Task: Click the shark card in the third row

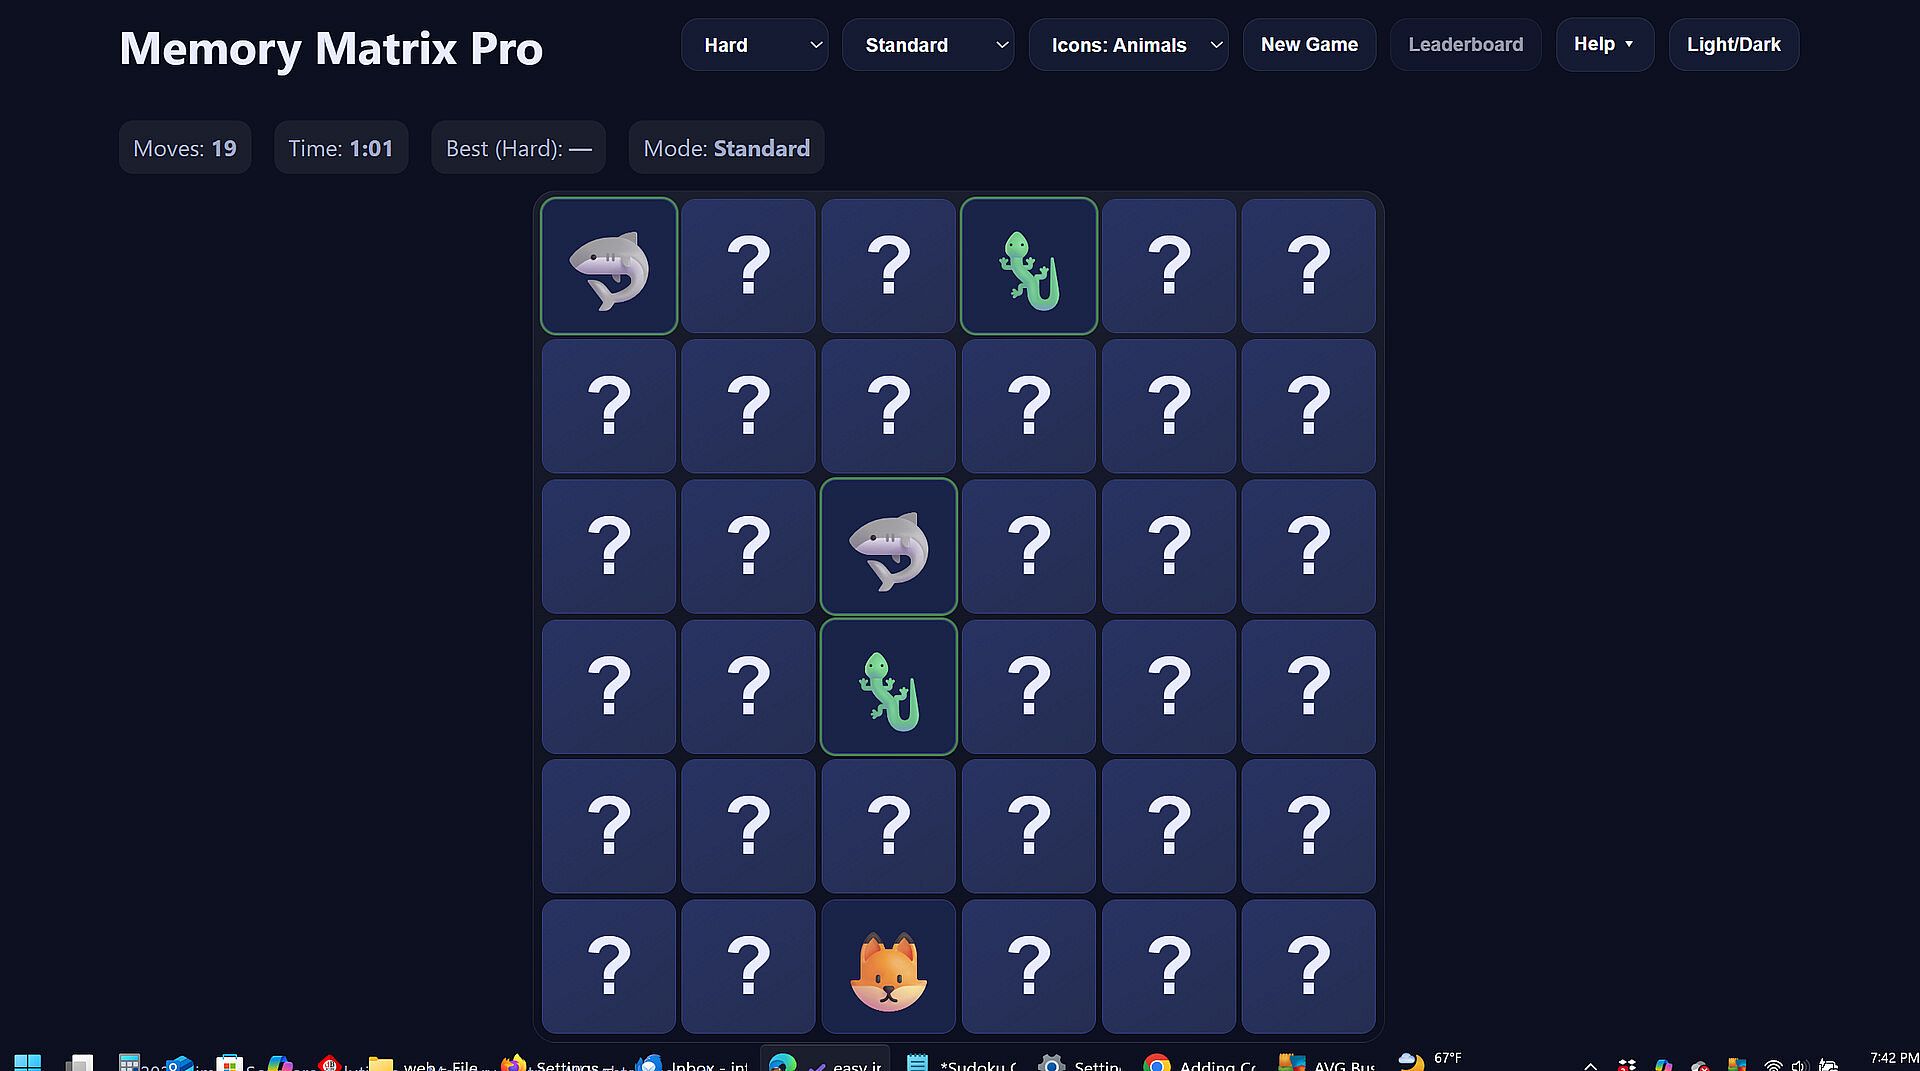Action: pos(888,546)
